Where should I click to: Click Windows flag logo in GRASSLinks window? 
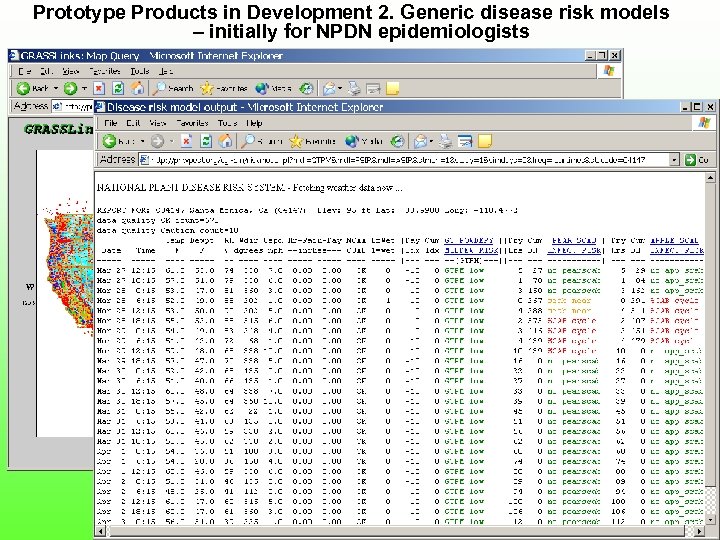(x=609, y=70)
